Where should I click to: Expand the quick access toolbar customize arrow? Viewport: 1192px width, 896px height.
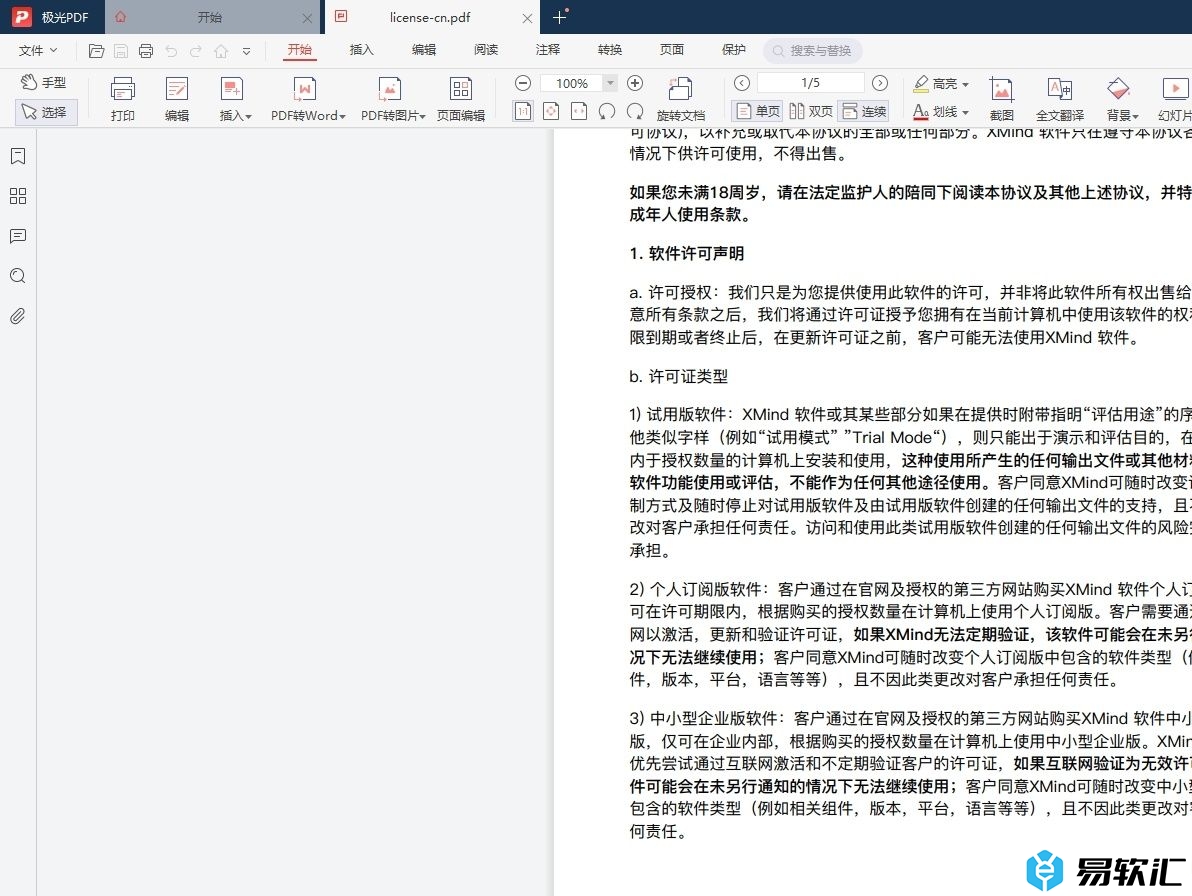(246, 51)
